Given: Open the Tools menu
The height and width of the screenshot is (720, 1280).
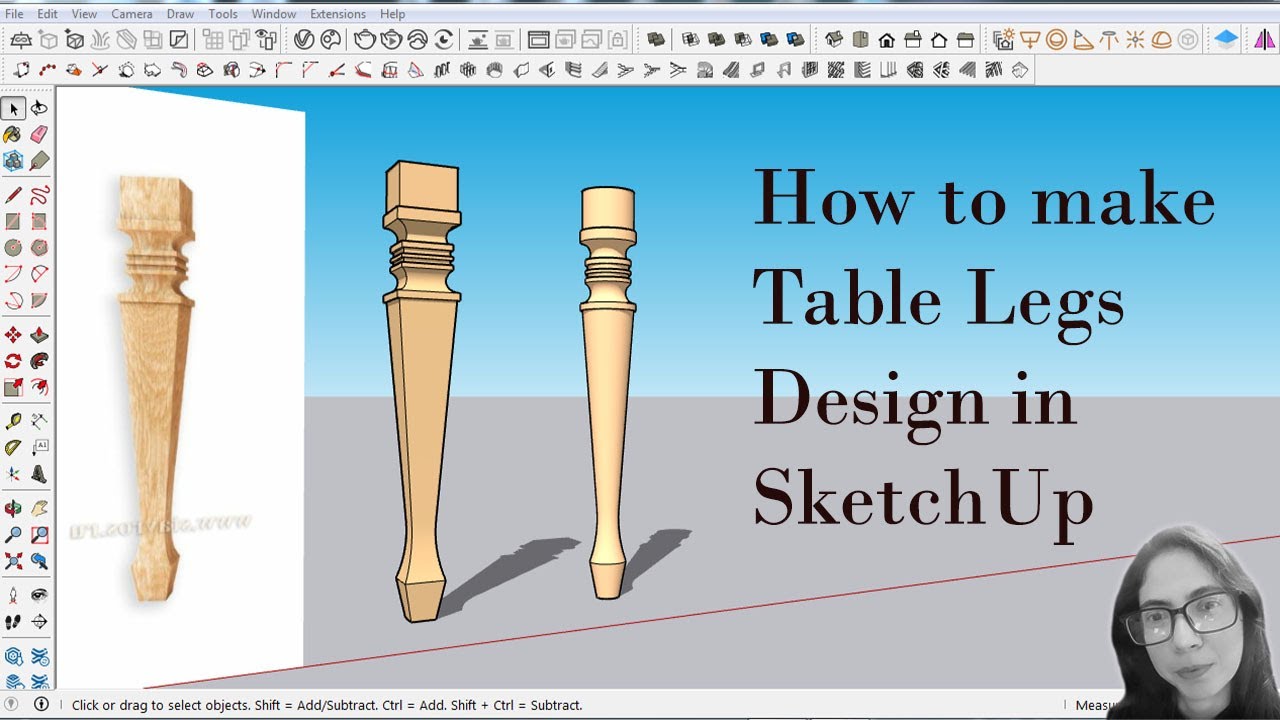Looking at the screenshot, I should 223,14.
